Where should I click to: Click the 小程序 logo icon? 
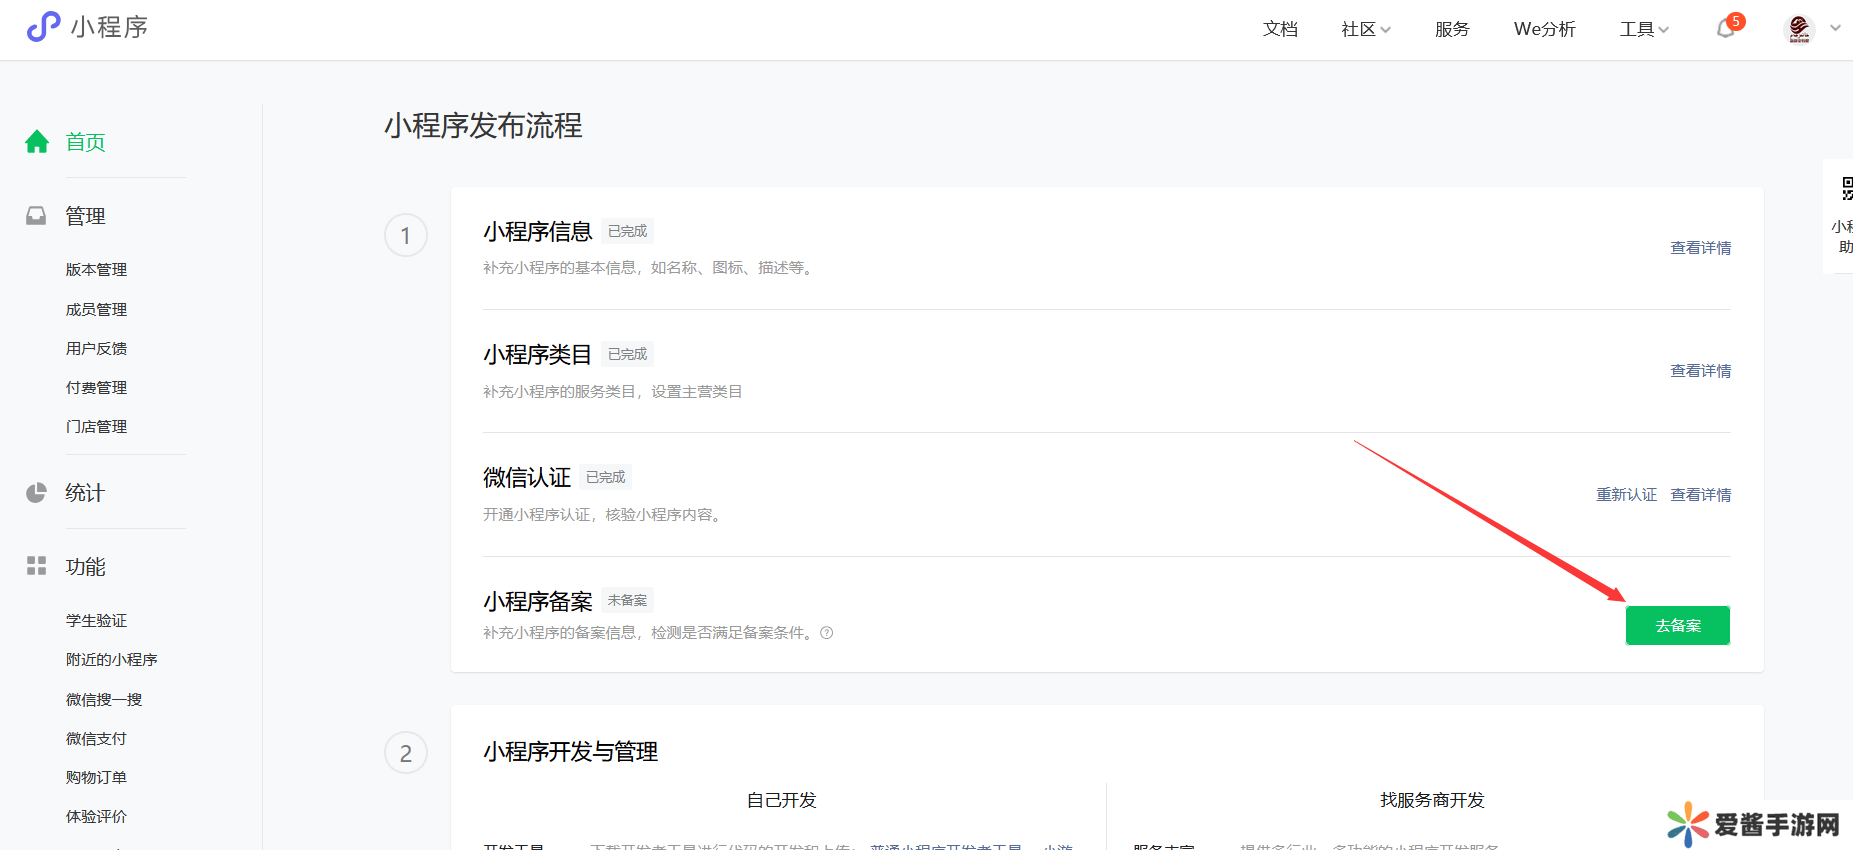[x=43, y=27]
